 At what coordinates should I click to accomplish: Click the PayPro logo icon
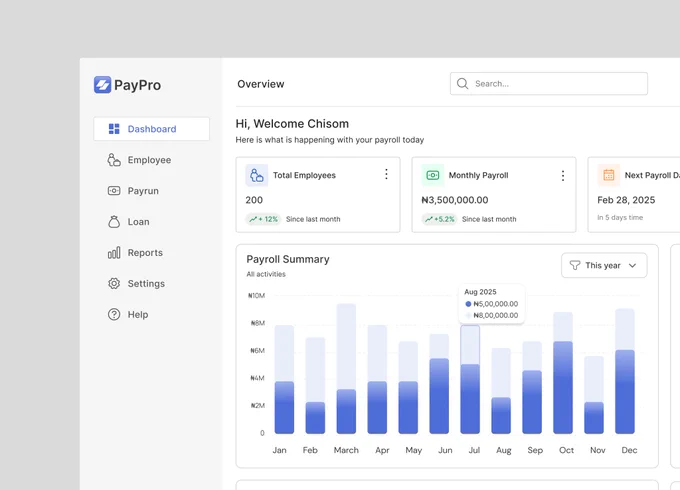coord(102,85)
